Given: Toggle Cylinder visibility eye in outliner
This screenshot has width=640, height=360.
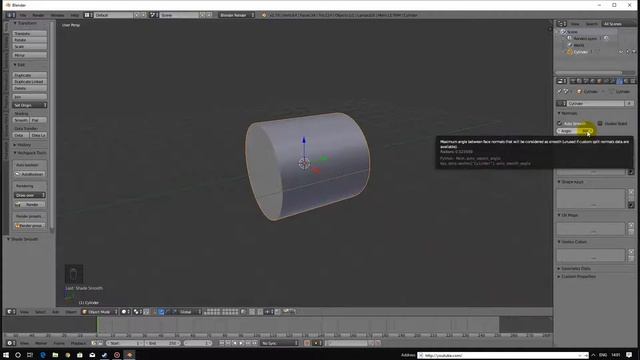Looking at the screenshot, I should pyautogui.click(x=621, y=52).
